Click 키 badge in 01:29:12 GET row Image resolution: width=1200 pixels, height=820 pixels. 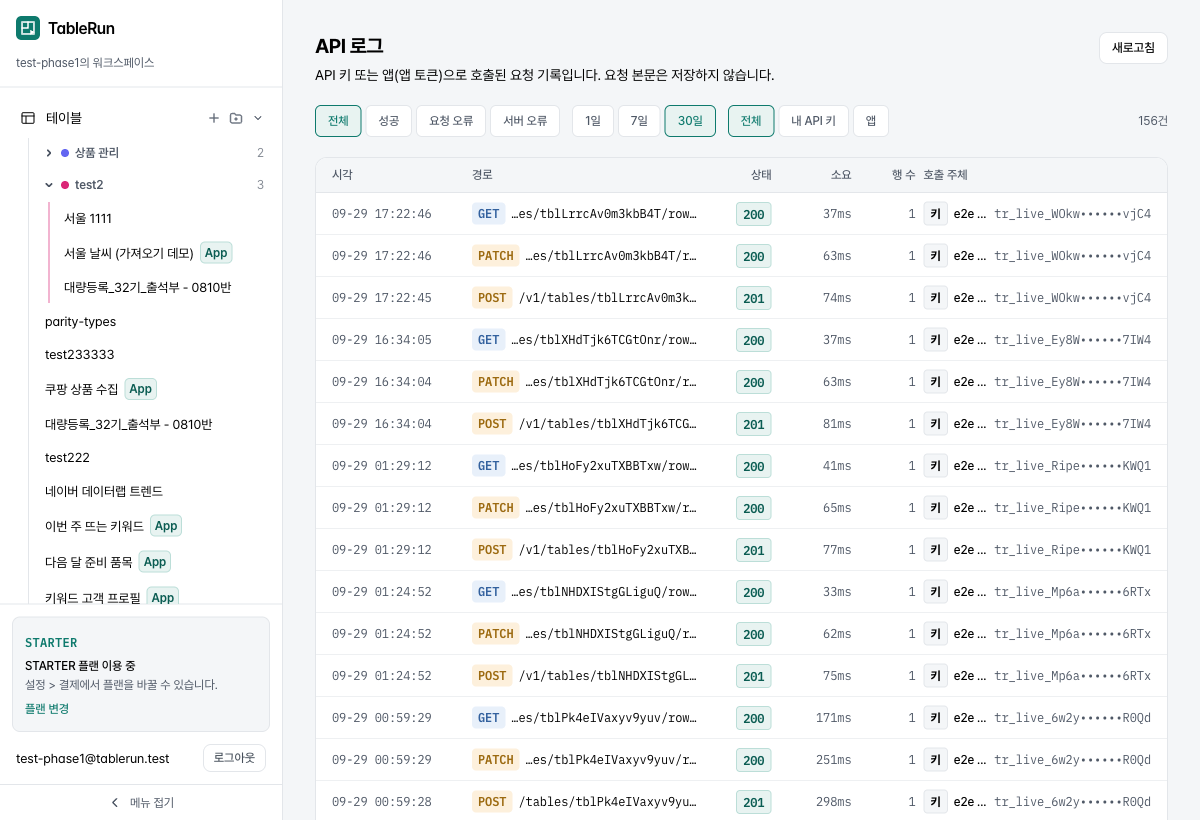click(935, 466)
